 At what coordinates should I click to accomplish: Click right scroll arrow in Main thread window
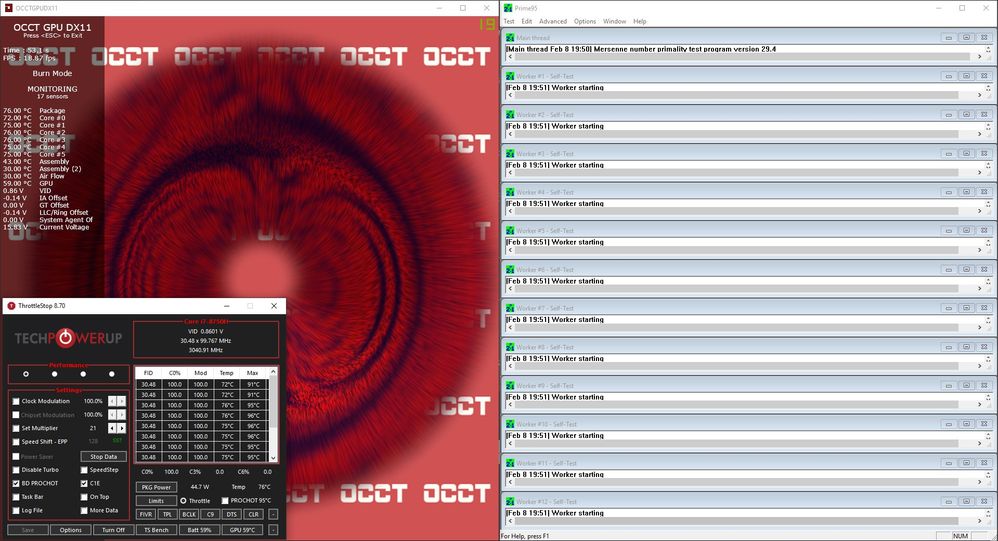pyautogui.click(x=980, y=57)
